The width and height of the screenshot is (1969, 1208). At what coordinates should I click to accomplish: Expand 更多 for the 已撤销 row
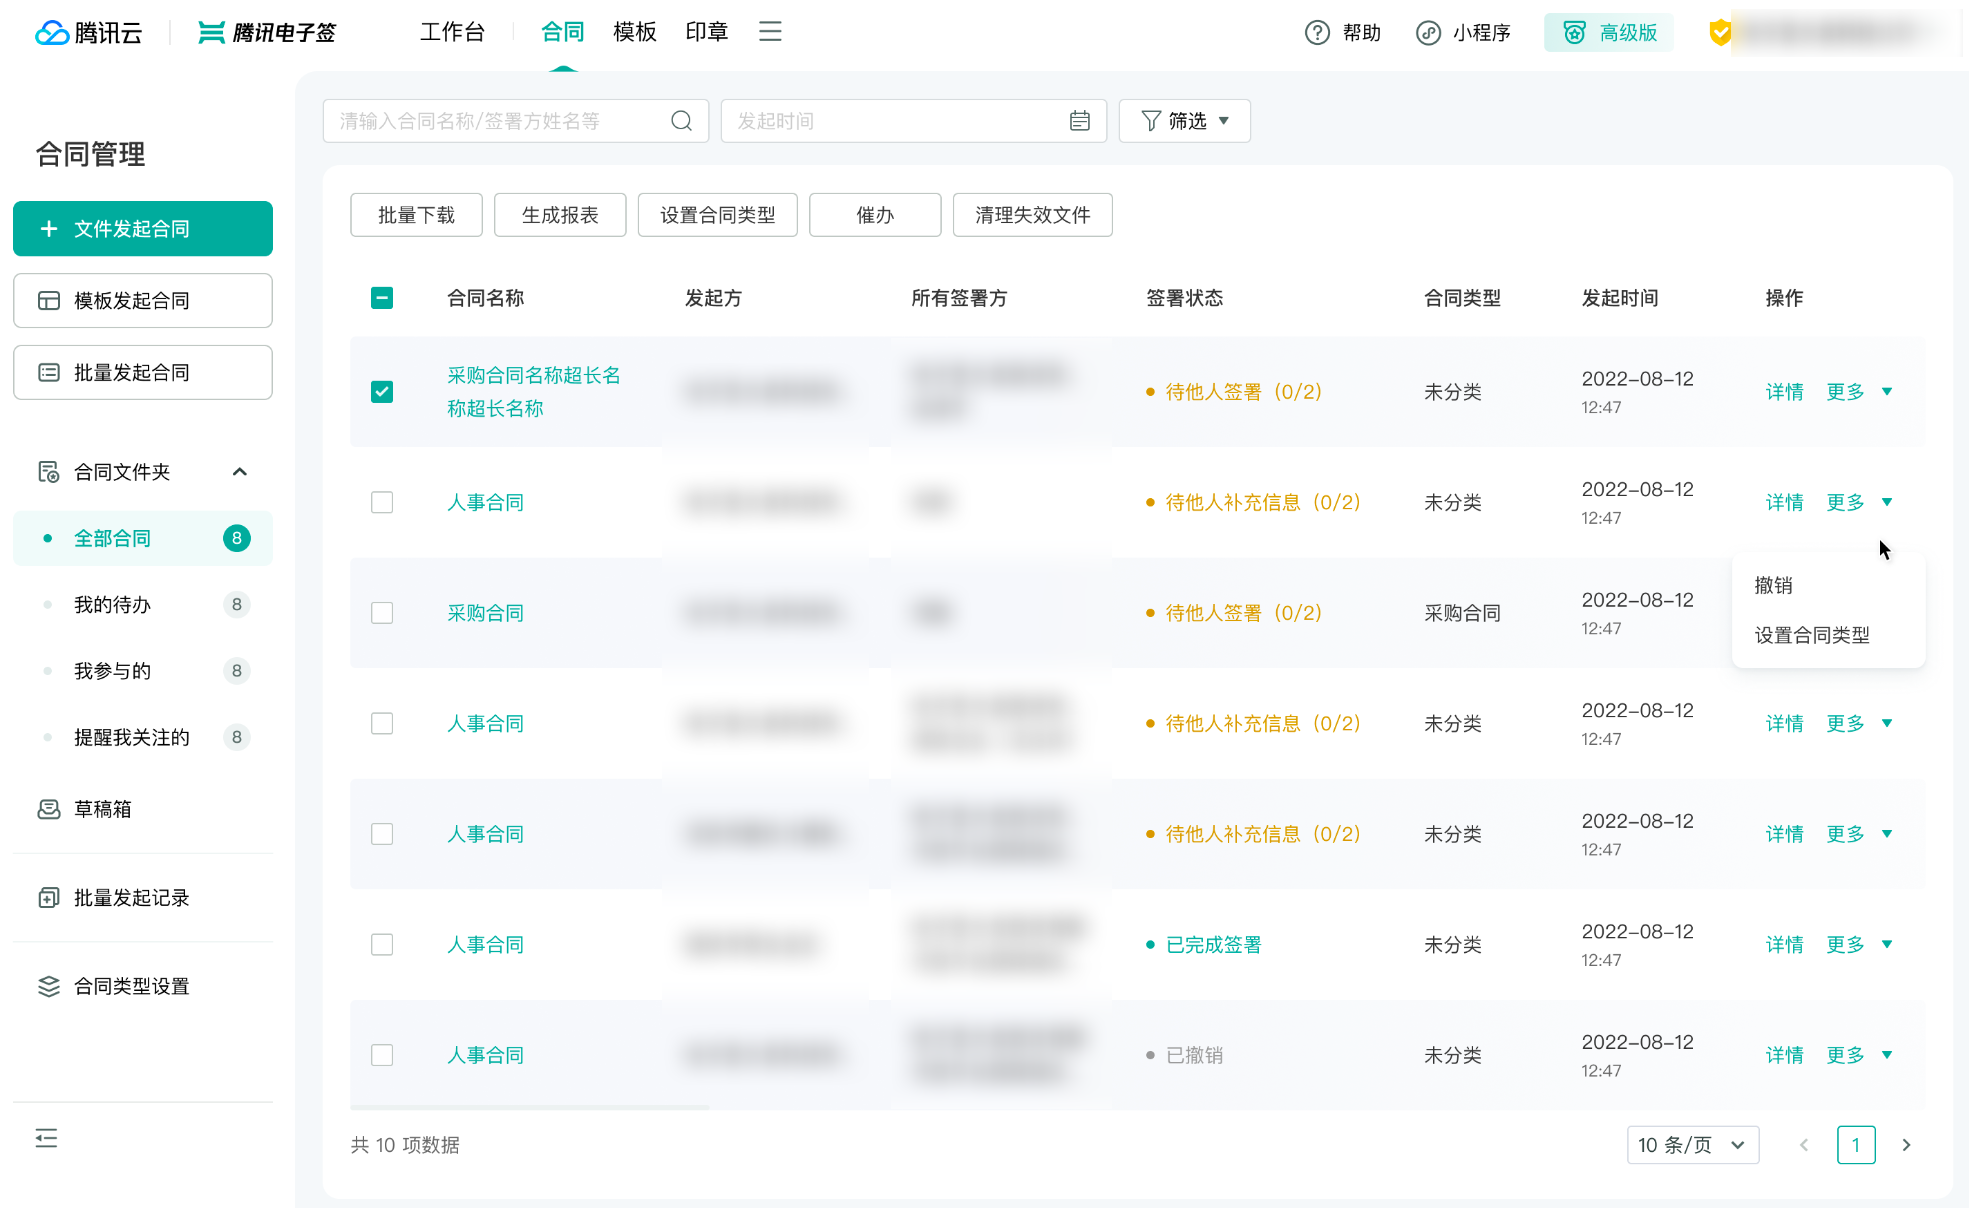click(x=1859, y=1055)
